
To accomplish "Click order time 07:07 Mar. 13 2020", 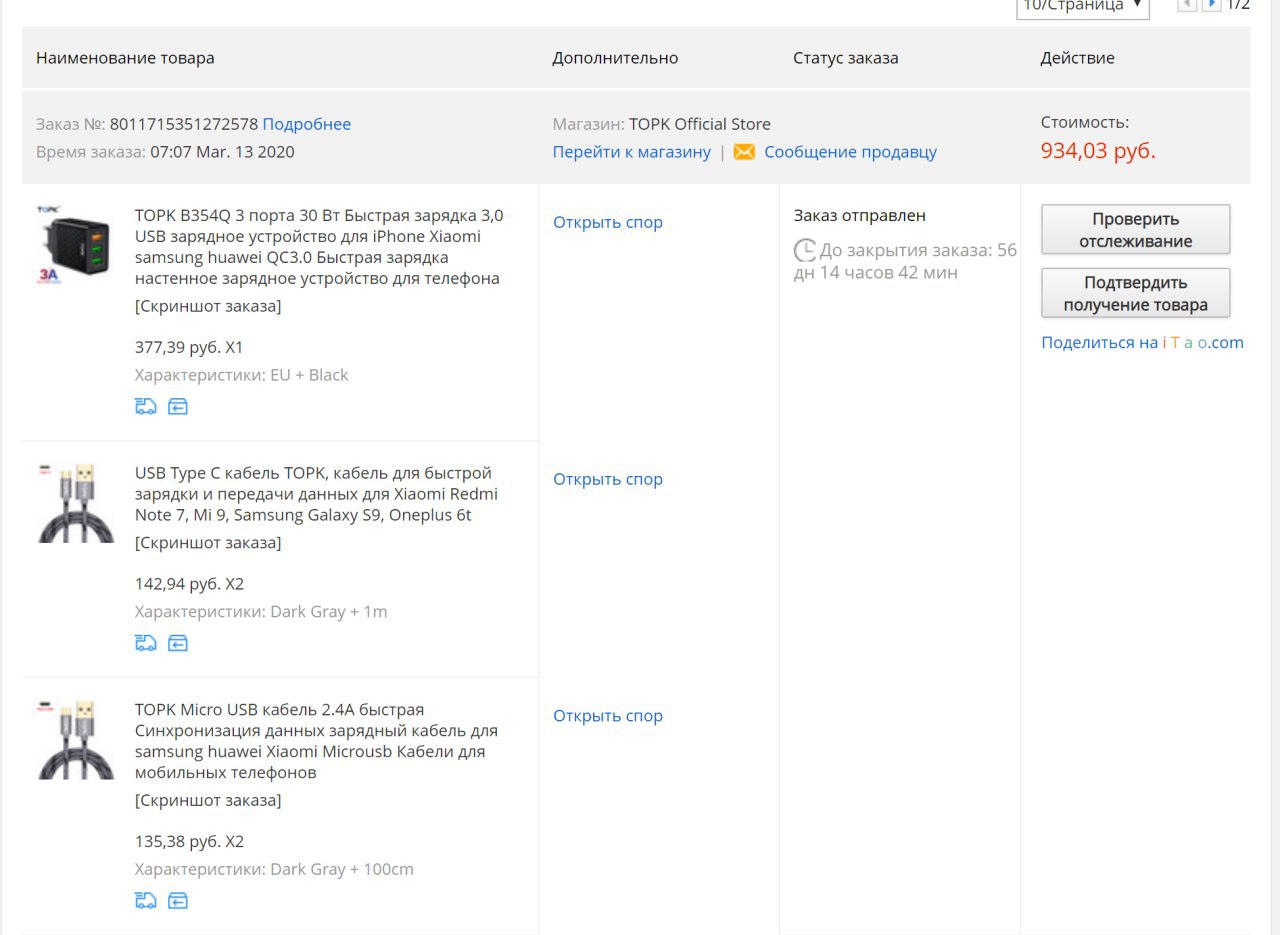I will [222, 152].
